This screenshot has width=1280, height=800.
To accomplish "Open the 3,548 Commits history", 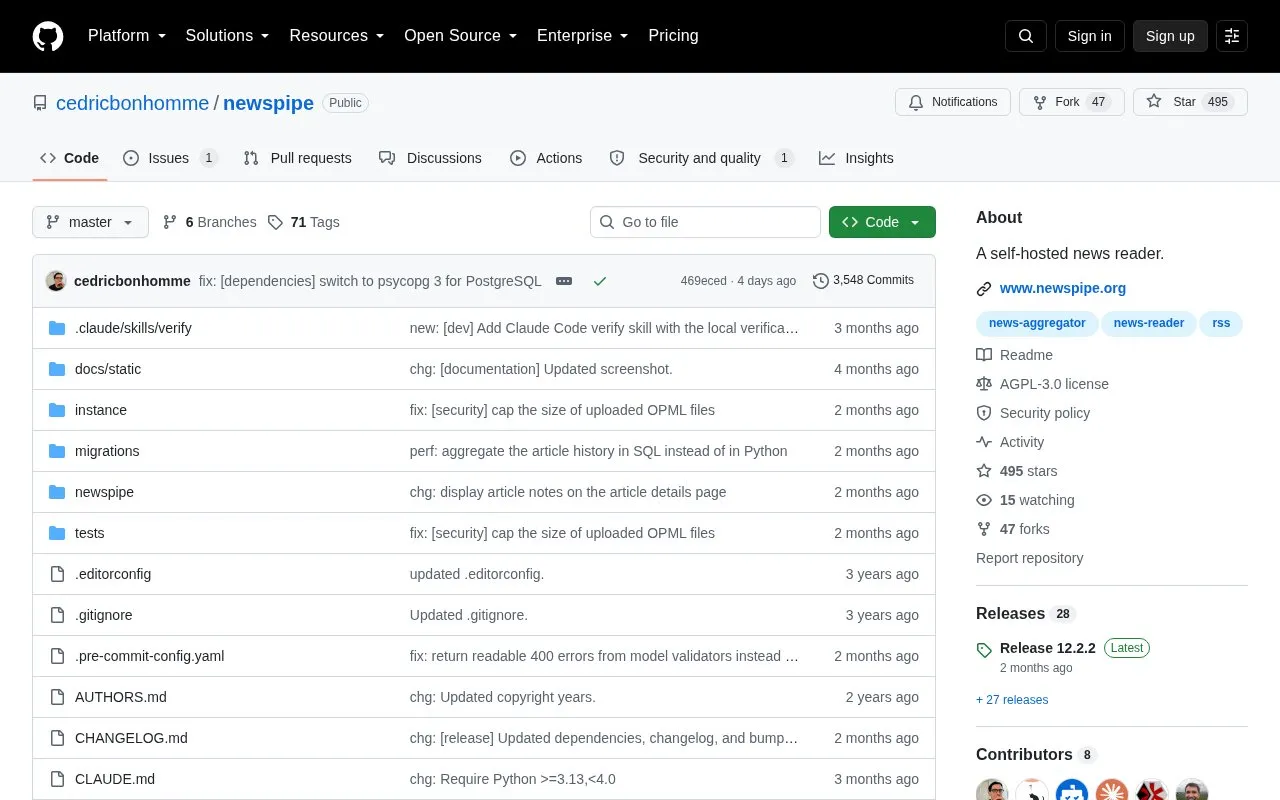I will coord(864,280).
